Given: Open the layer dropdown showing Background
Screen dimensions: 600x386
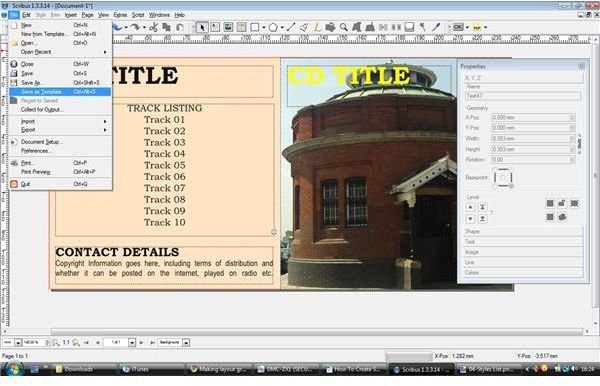Looking at the screenshot, I should [x=174, y=342].
